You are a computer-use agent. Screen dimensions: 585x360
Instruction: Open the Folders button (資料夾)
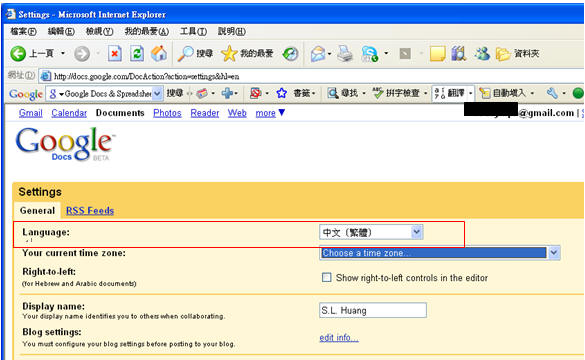pos(517,54)
